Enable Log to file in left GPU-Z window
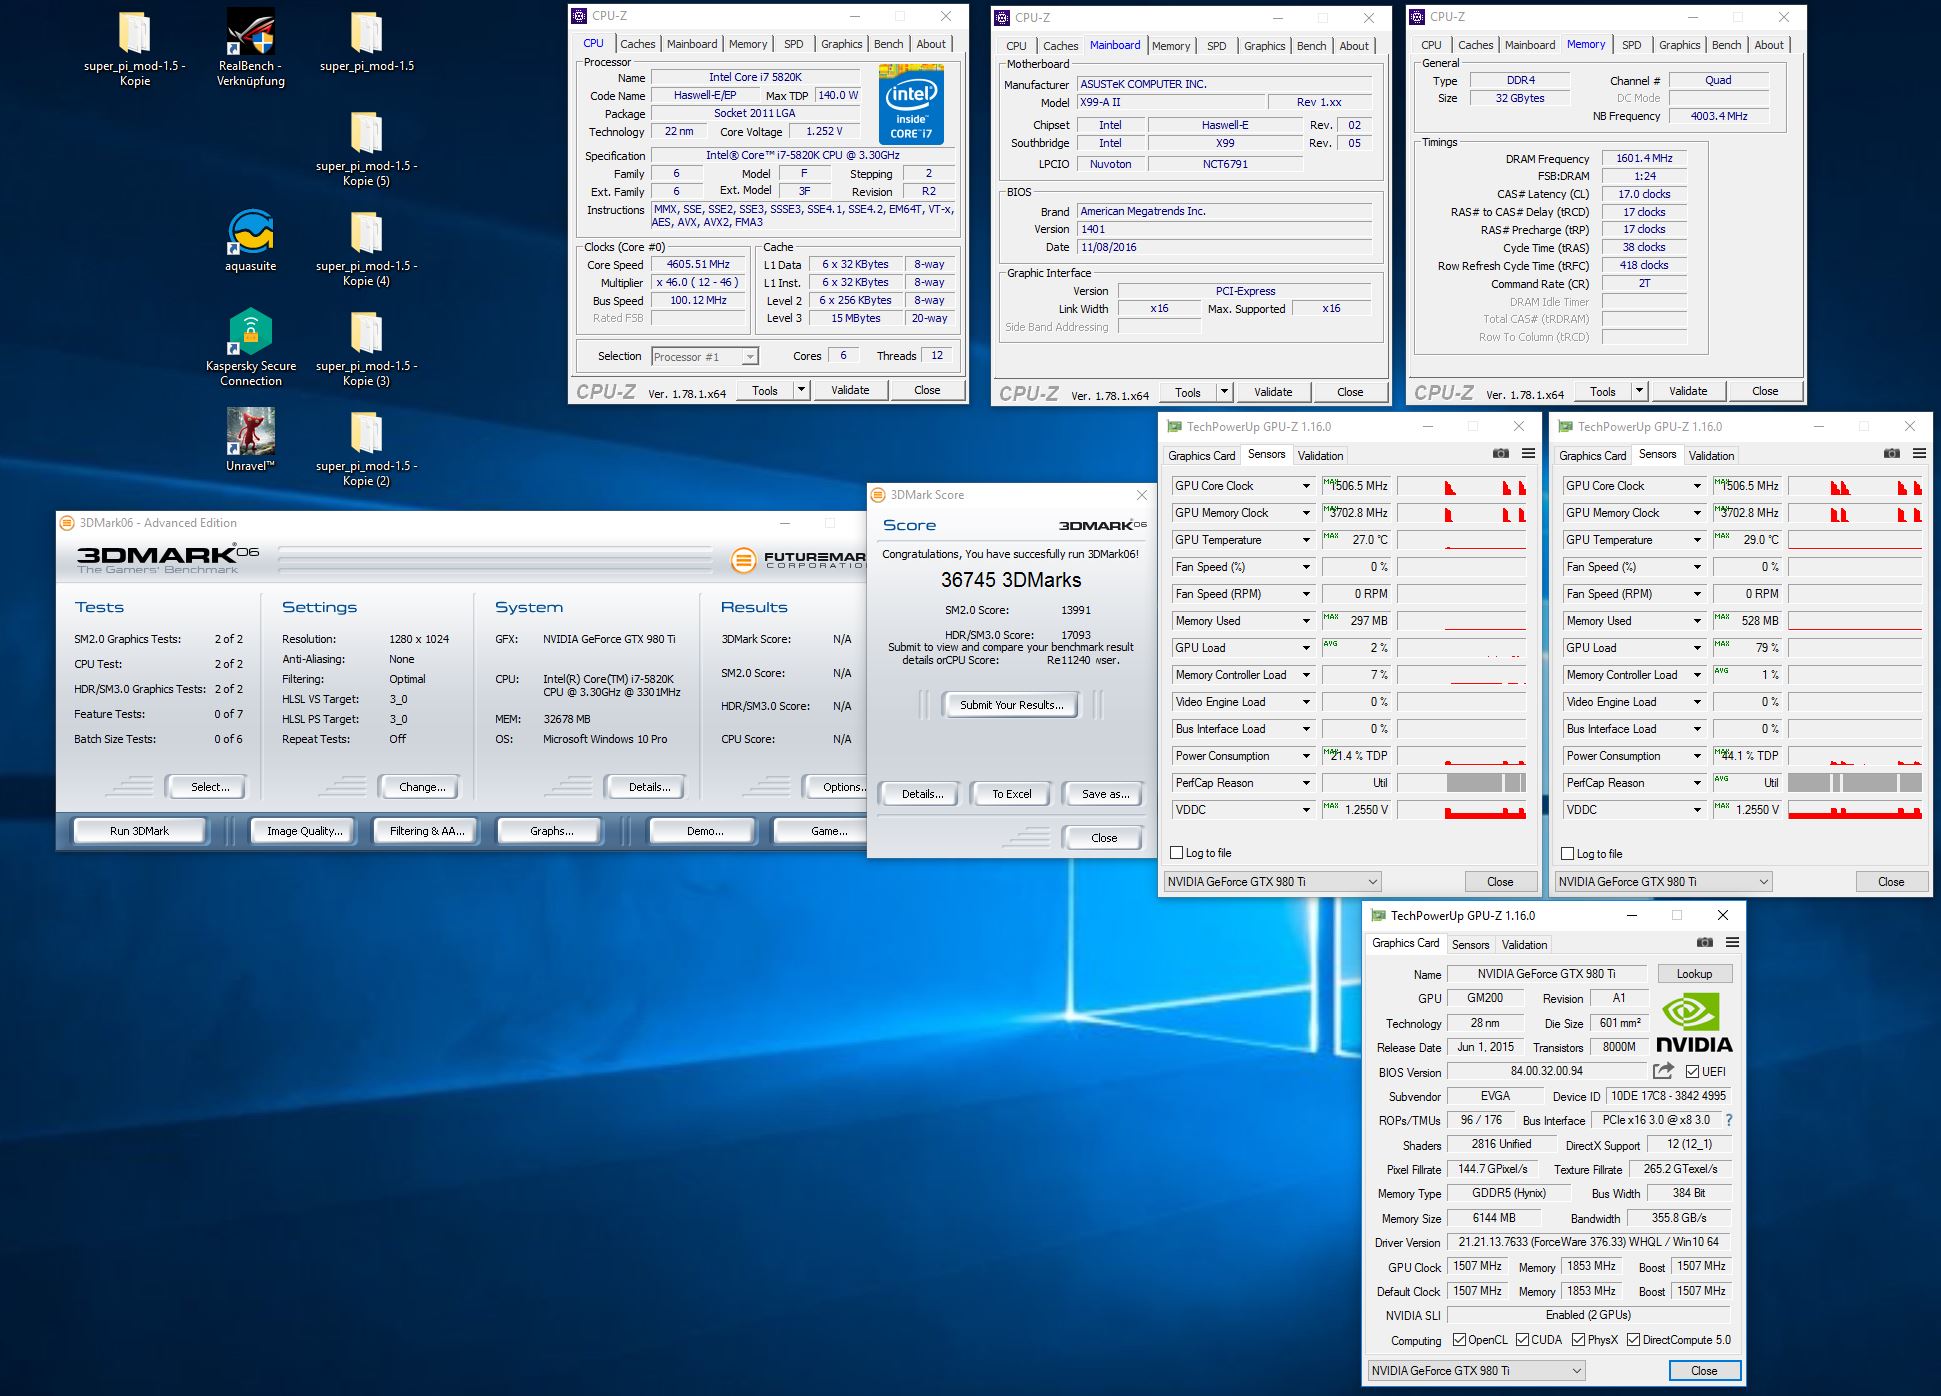 (1177, 853)
